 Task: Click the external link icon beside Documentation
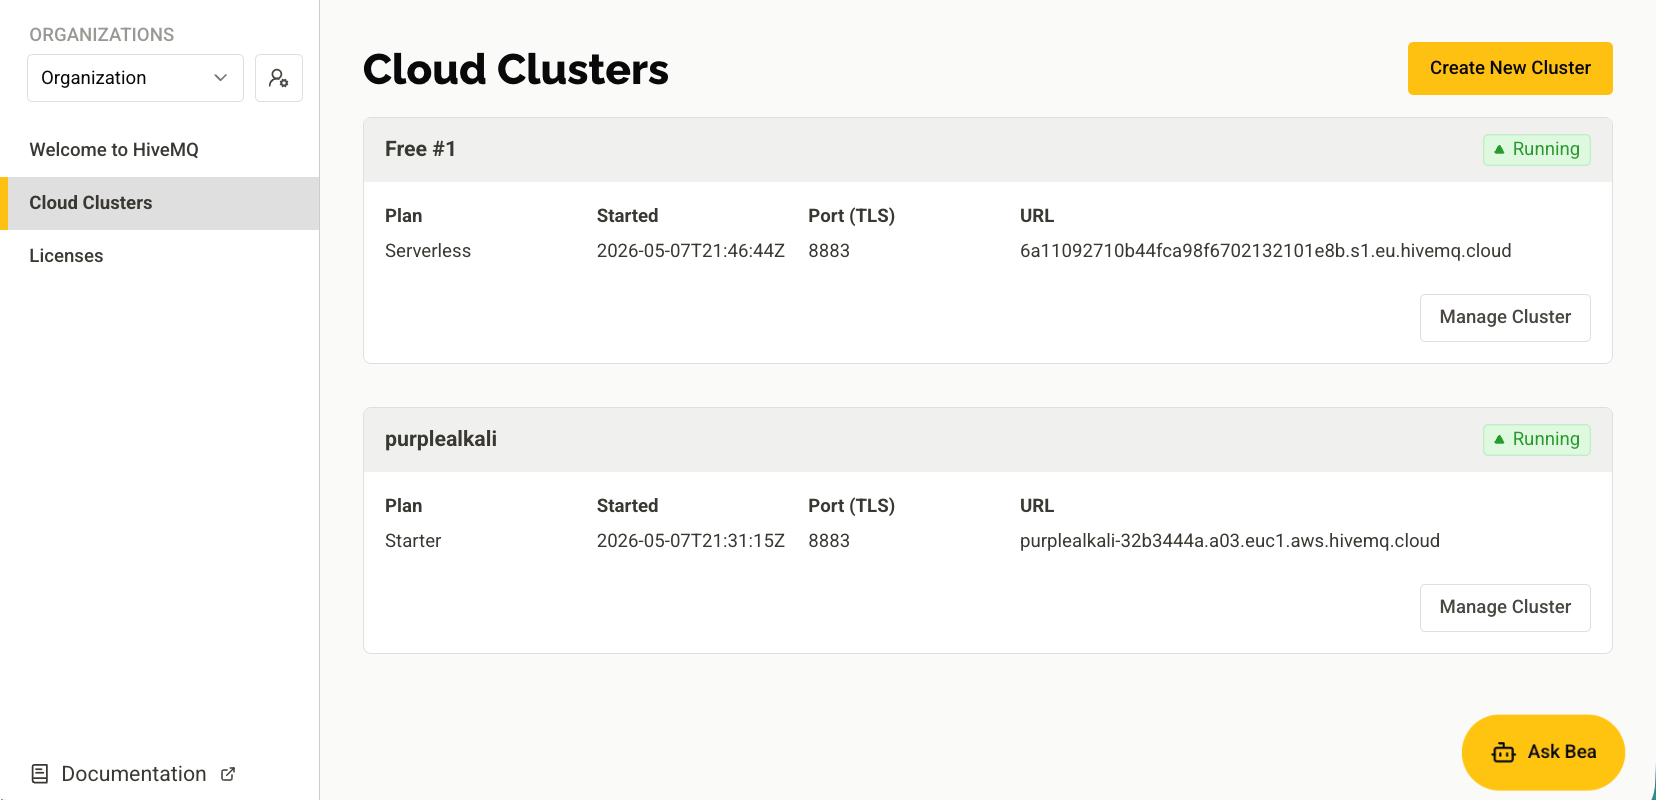[x=228, y=774]
